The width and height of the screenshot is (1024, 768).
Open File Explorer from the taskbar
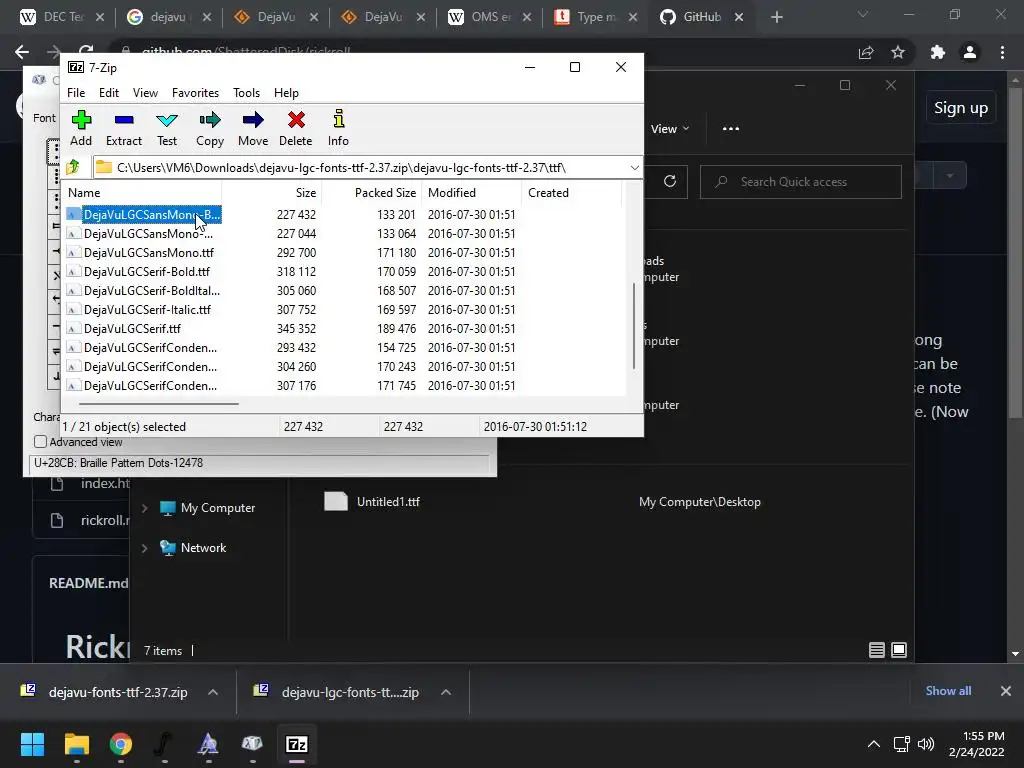pos(76,744)
